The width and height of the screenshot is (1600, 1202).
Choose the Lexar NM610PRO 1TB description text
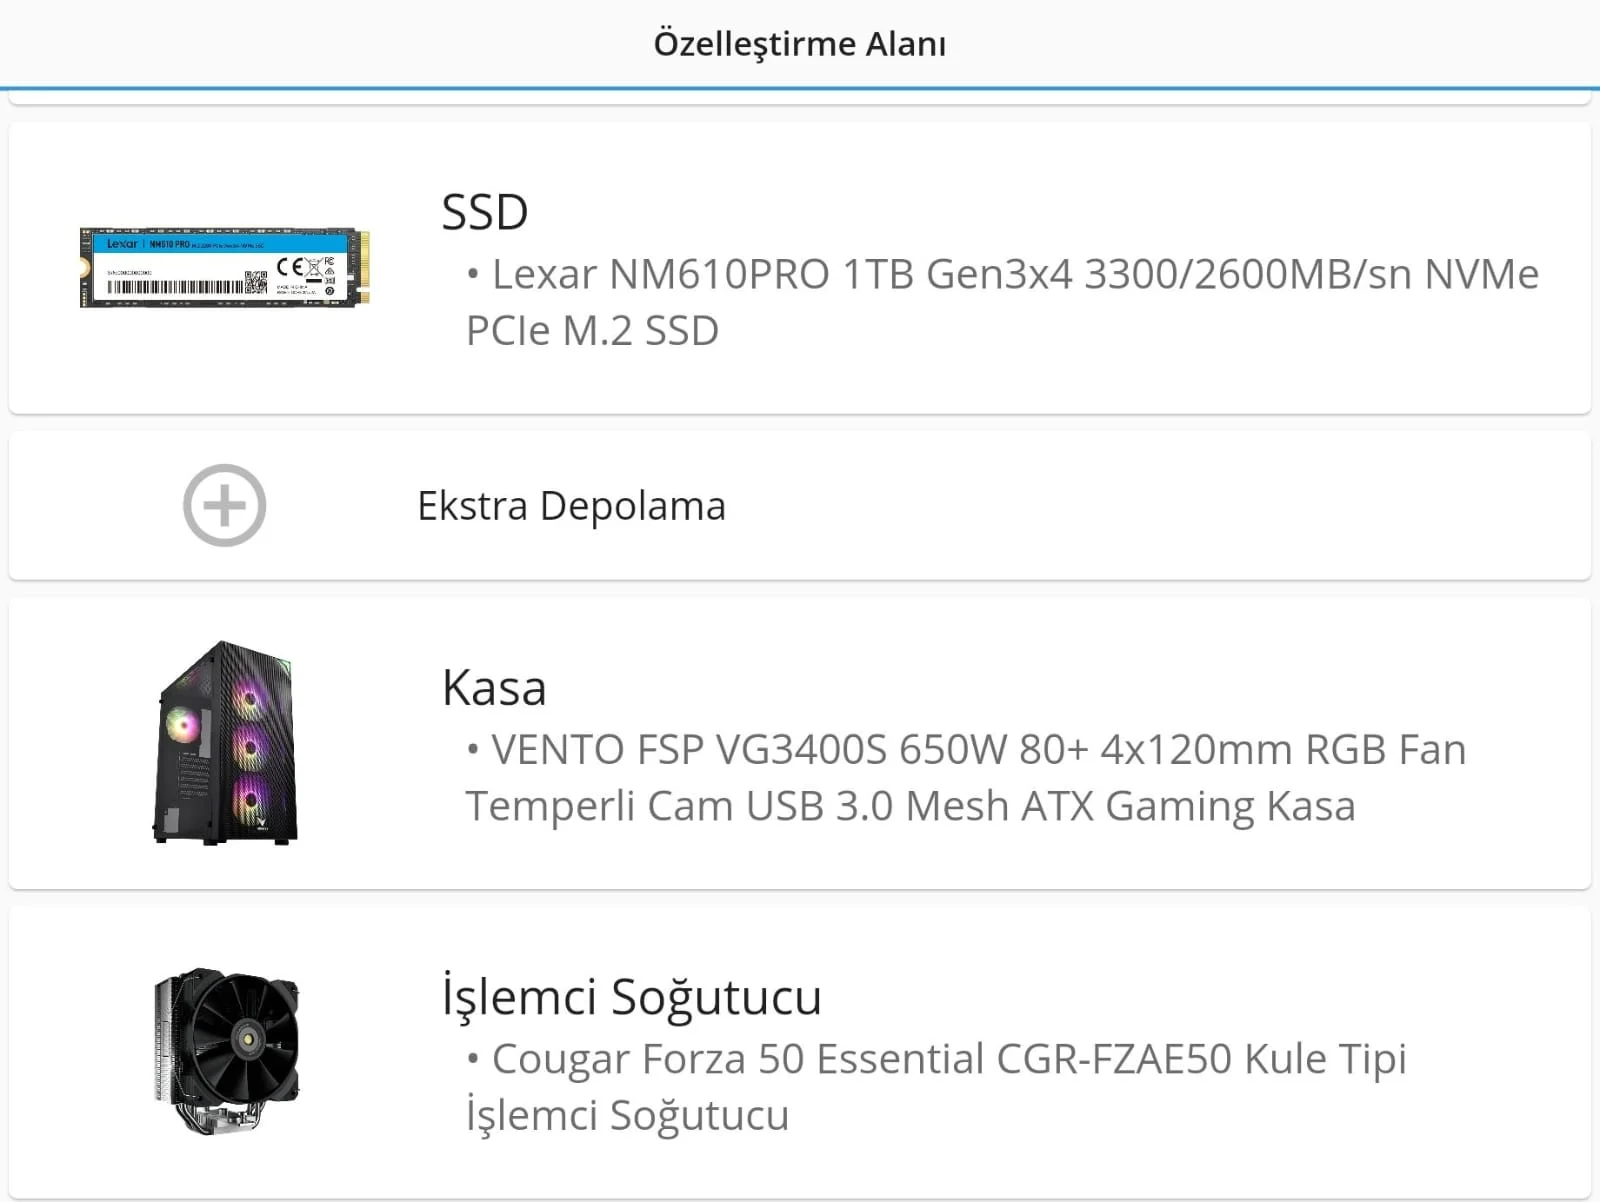1000,302
